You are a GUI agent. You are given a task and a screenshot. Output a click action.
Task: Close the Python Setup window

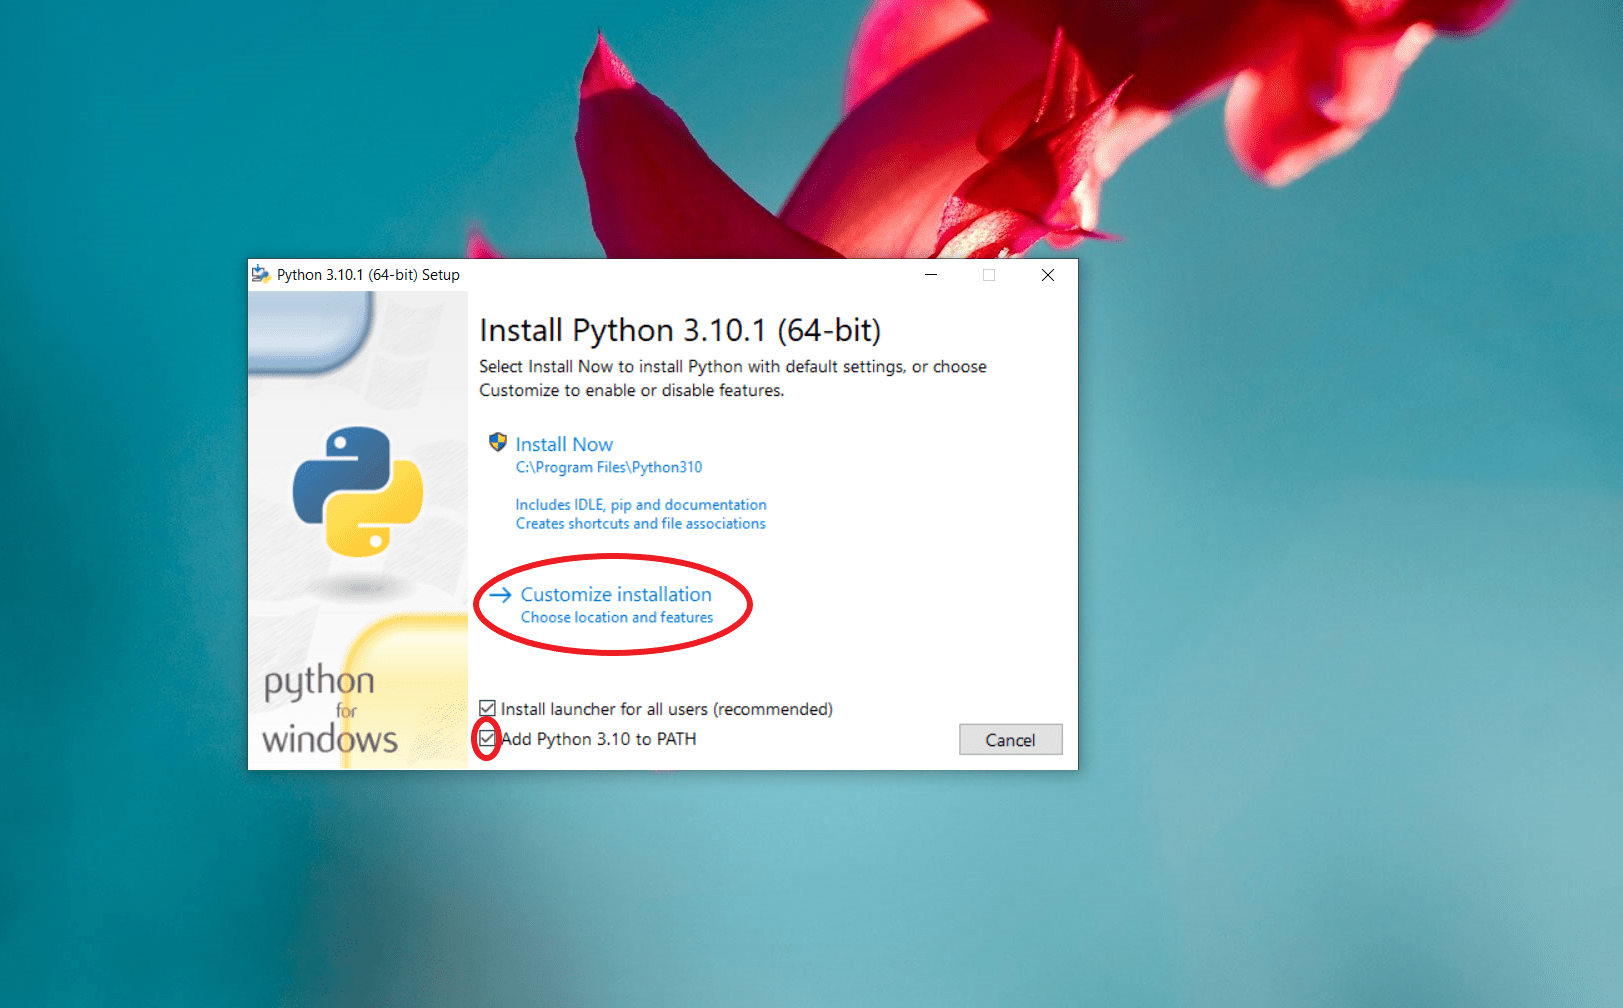(1048, 275)
